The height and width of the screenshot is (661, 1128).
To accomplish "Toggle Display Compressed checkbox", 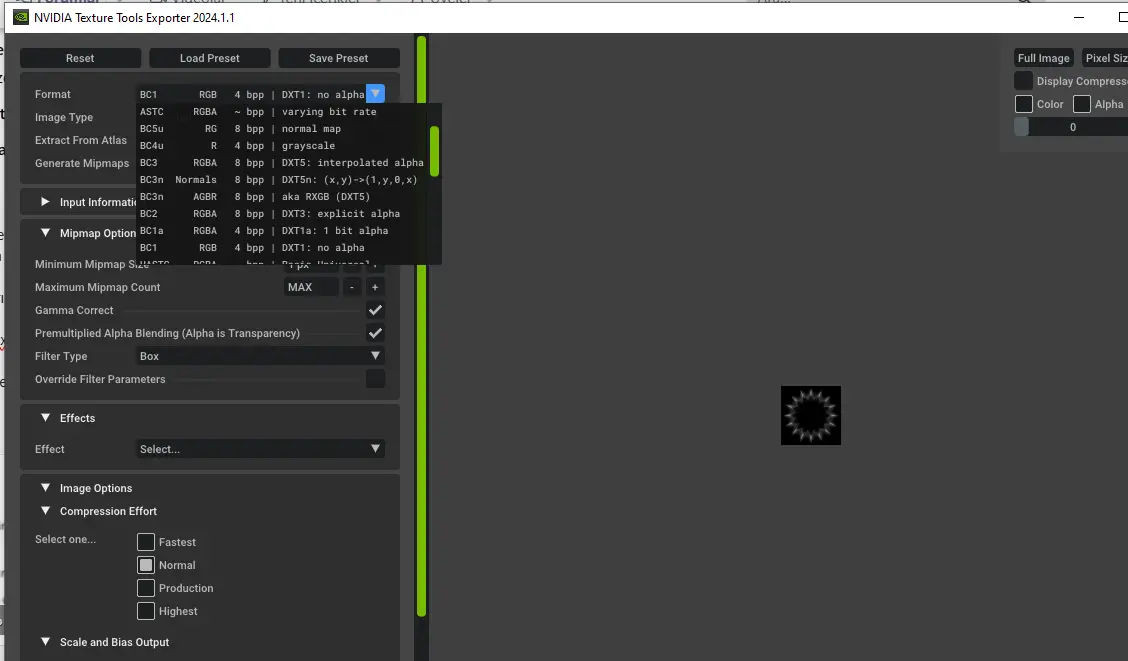I will click(x=1023, y=81).
